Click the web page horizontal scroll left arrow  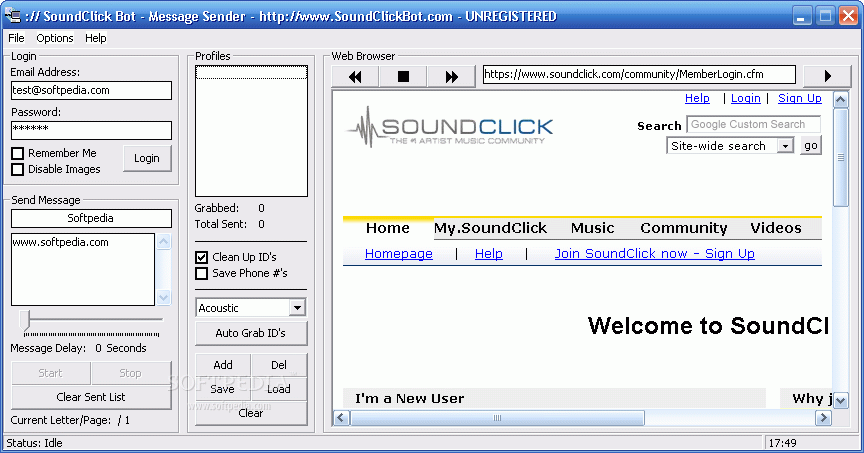click(x=341, y=418)
